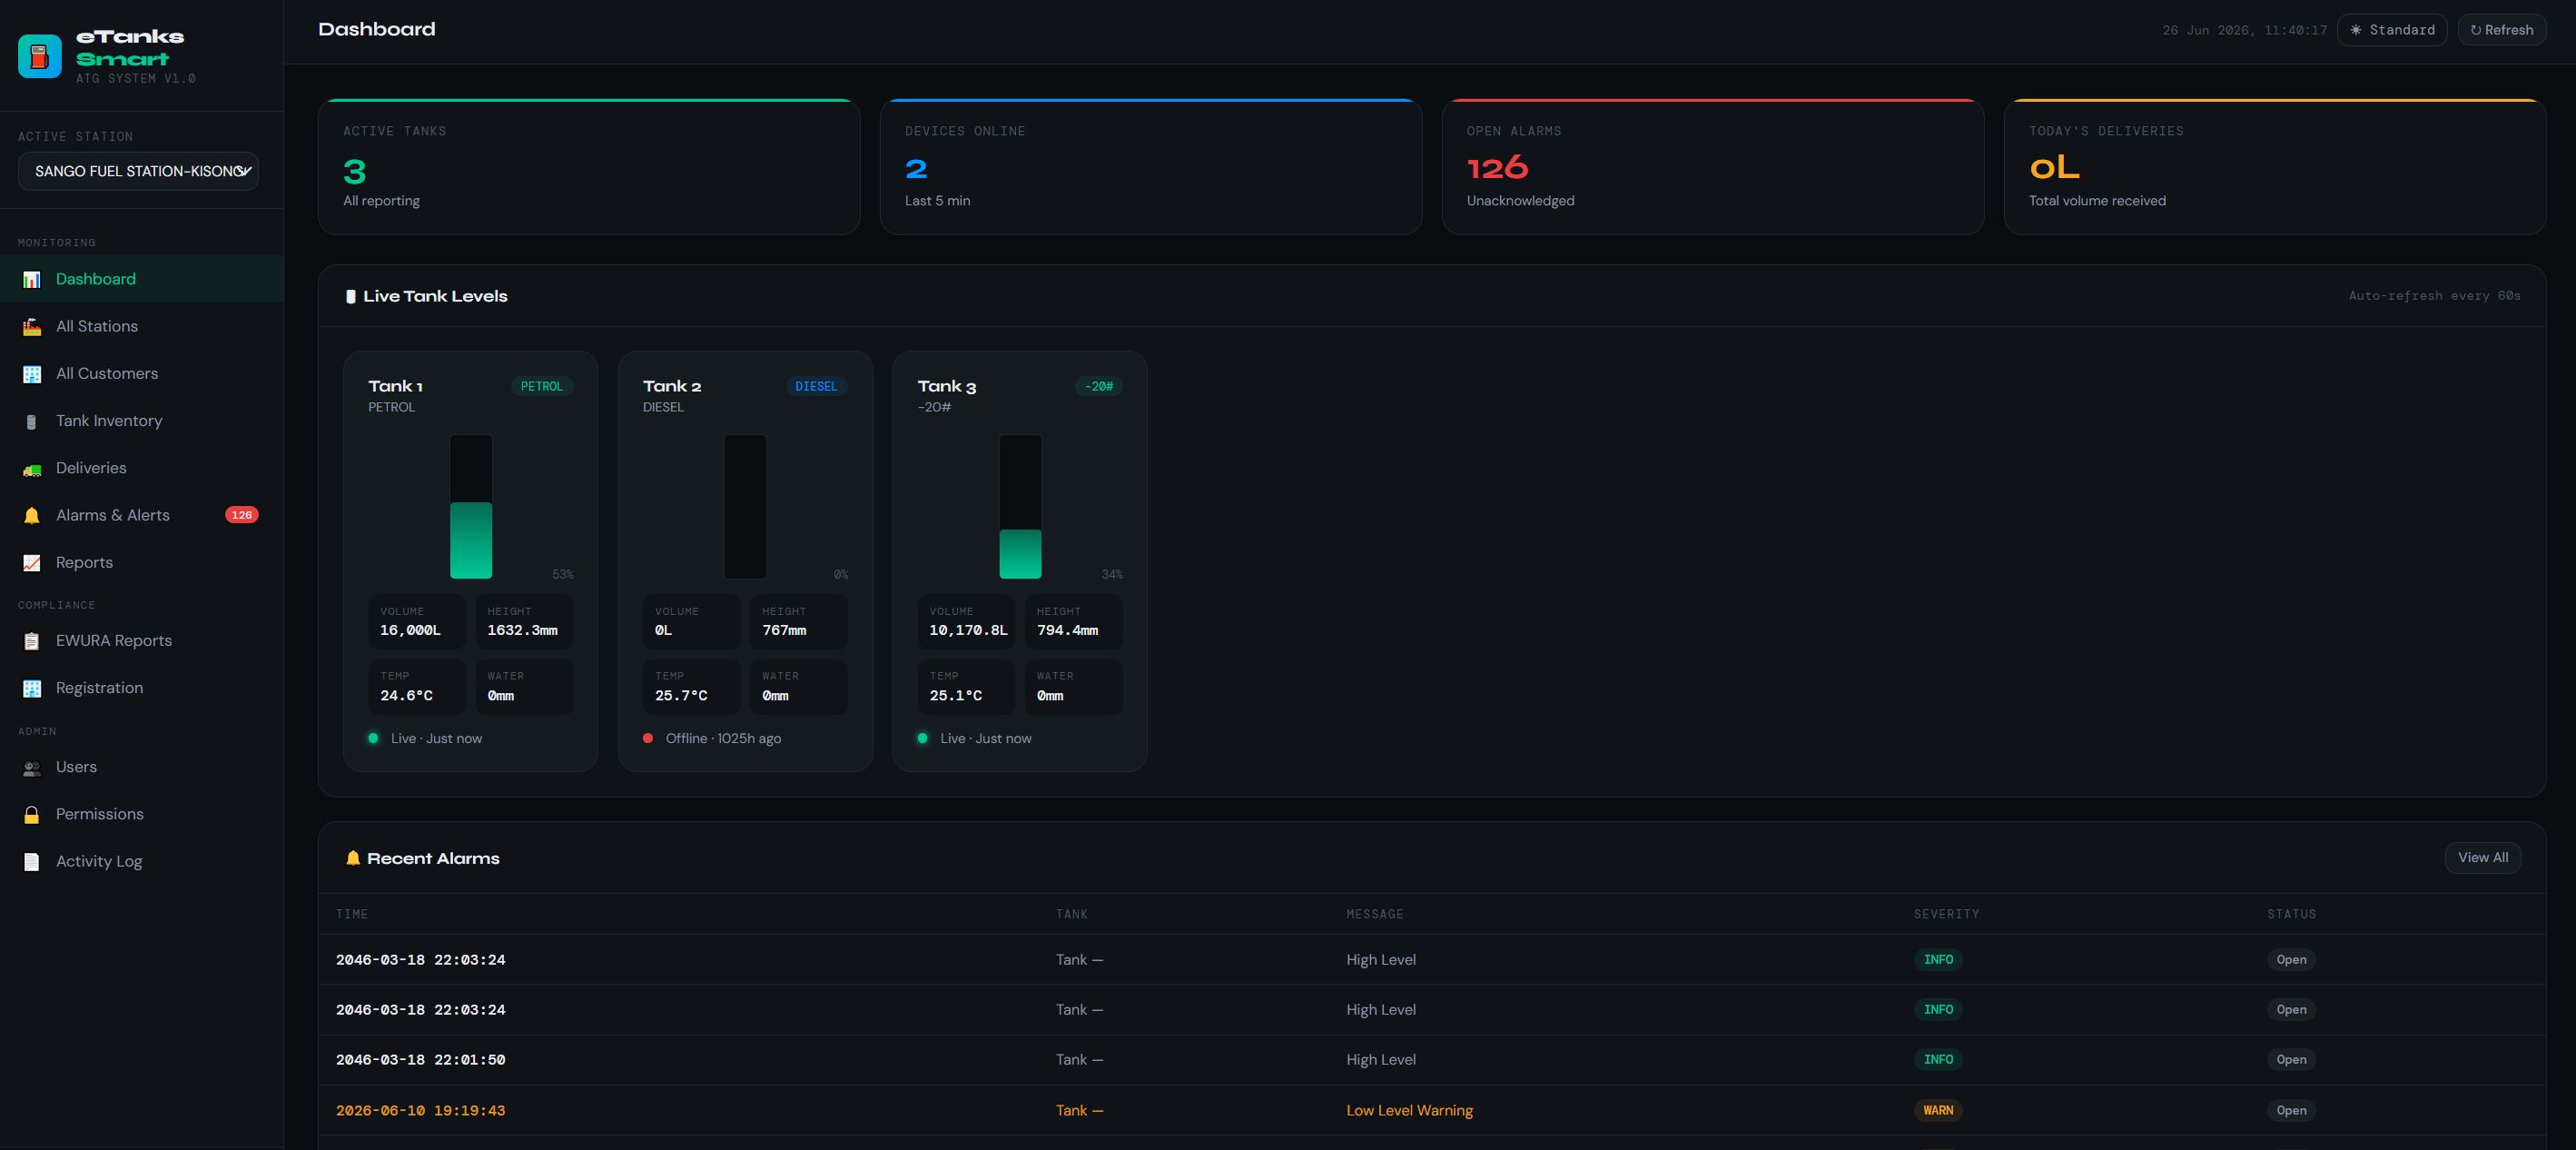Click Tank 2 empty level gauge
Screen dimensions: 2576x1150
pyautogui.click(x=745, y=506)
